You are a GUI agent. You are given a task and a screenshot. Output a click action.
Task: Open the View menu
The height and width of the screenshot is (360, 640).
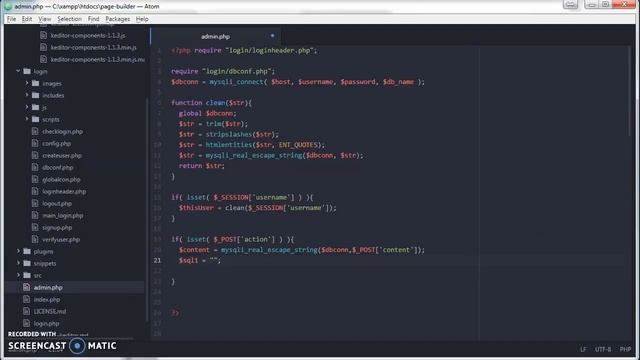coord(44,19)
